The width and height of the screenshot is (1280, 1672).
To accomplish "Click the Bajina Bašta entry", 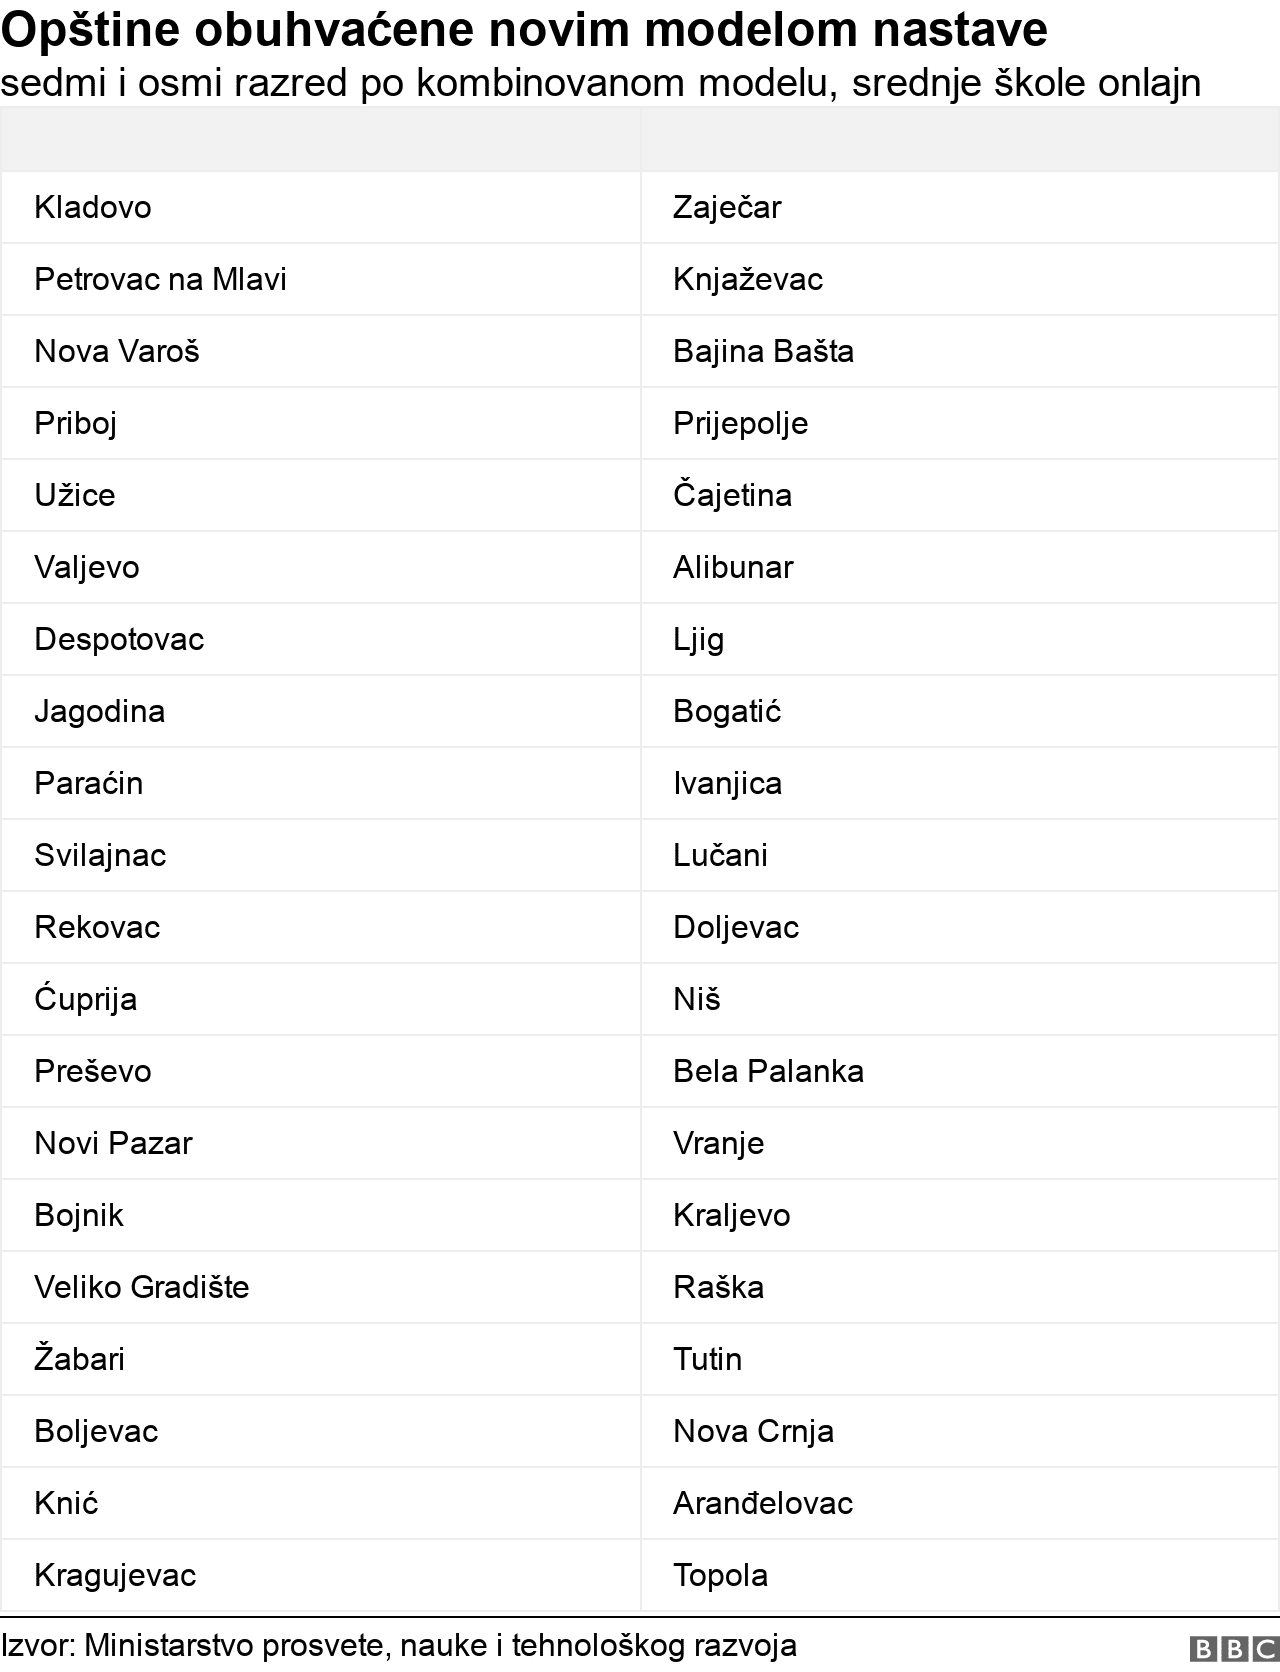I will click(x=763, y=351).
